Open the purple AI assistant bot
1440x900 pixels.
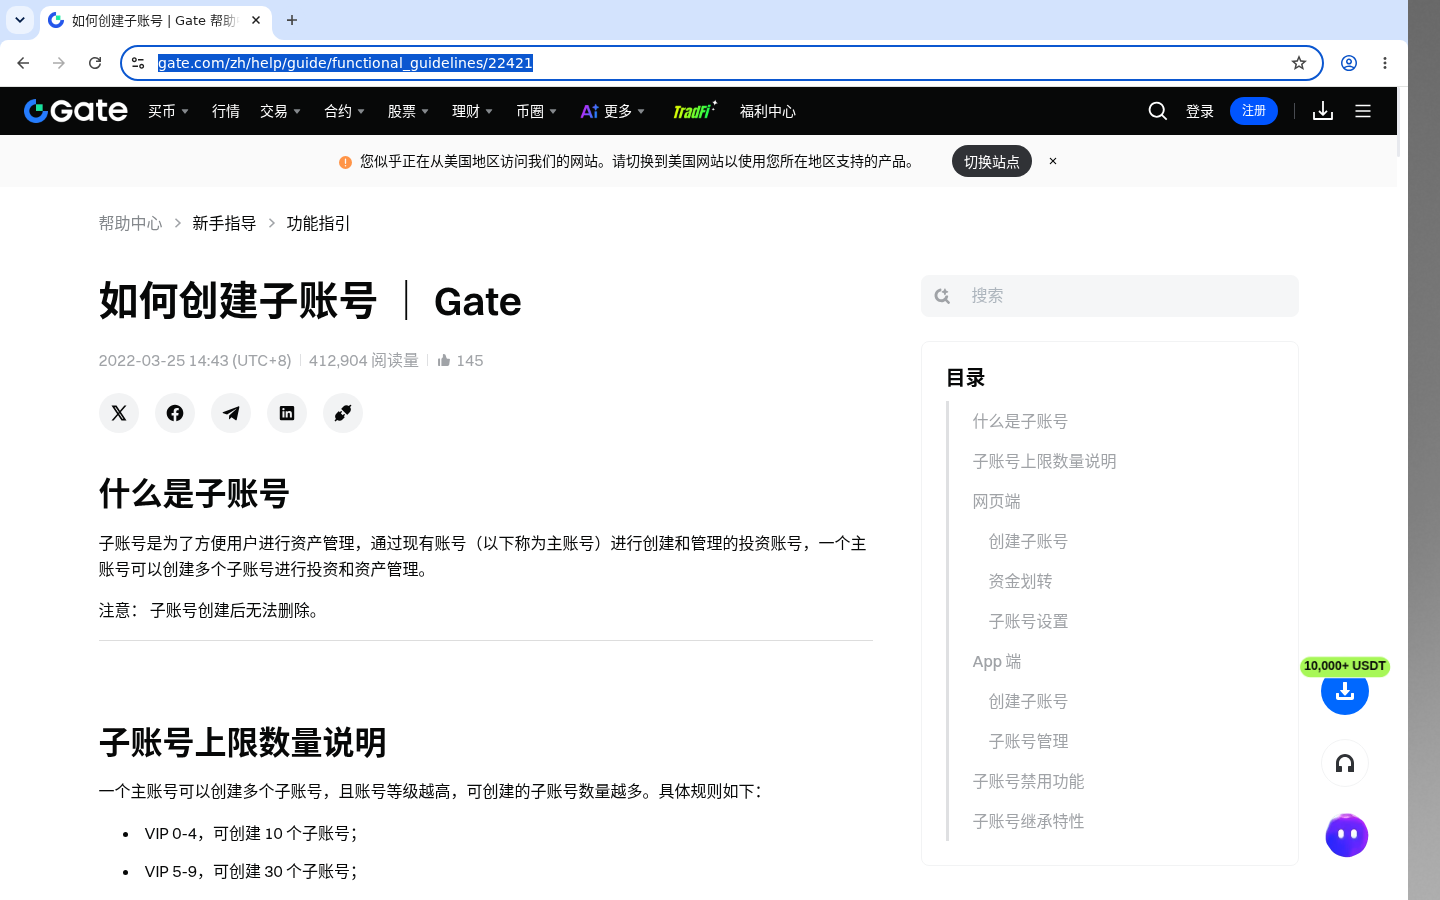click(x=1346, y=835)
